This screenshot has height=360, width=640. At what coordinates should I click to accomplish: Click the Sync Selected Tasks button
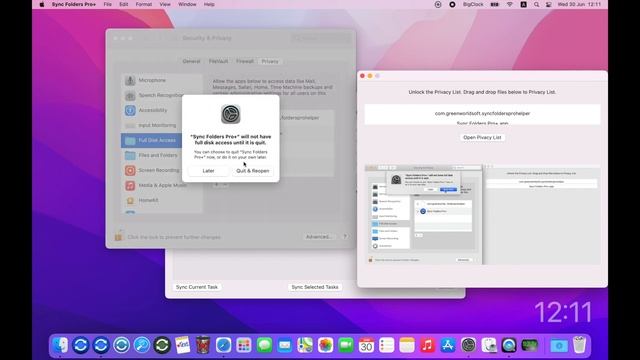pos(315,287)
